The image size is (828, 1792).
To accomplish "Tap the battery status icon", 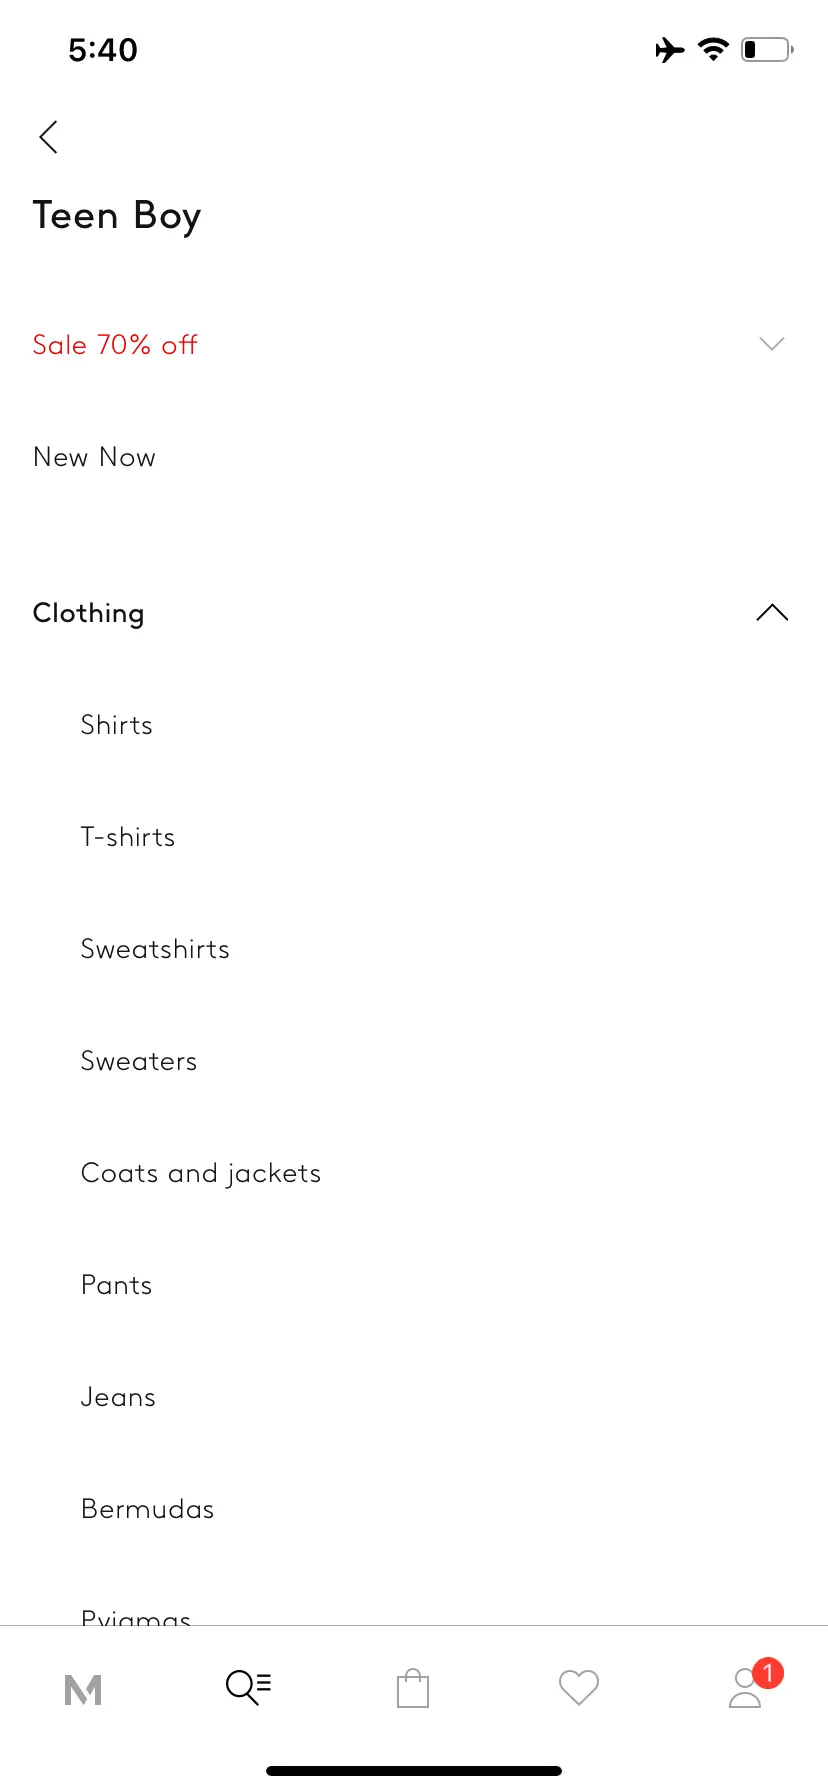I will point(767,49).
